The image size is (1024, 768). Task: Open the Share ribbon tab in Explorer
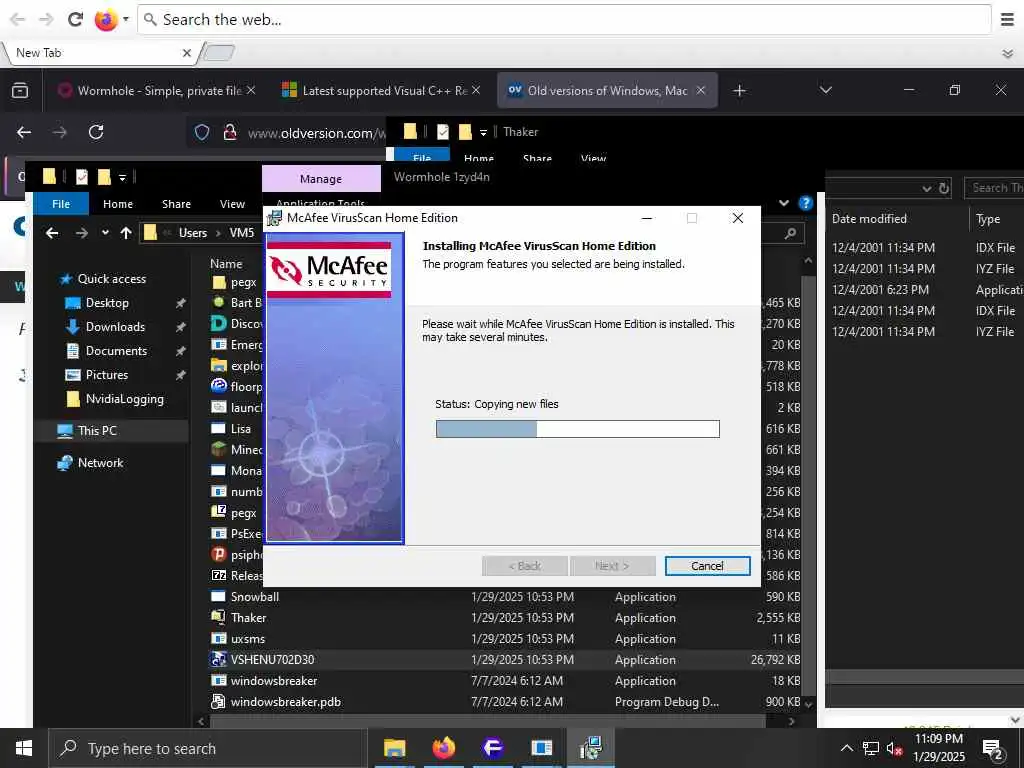176,204
